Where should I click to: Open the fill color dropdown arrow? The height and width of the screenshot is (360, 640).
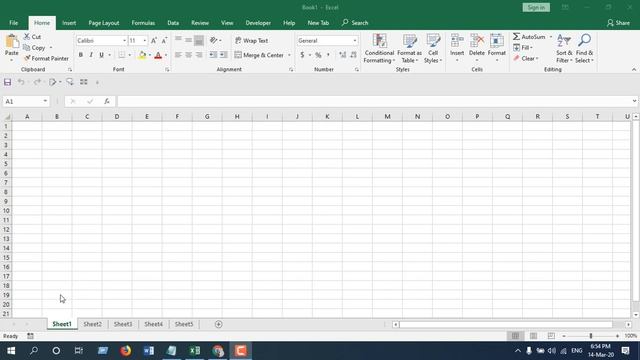[x=150, y=55]
